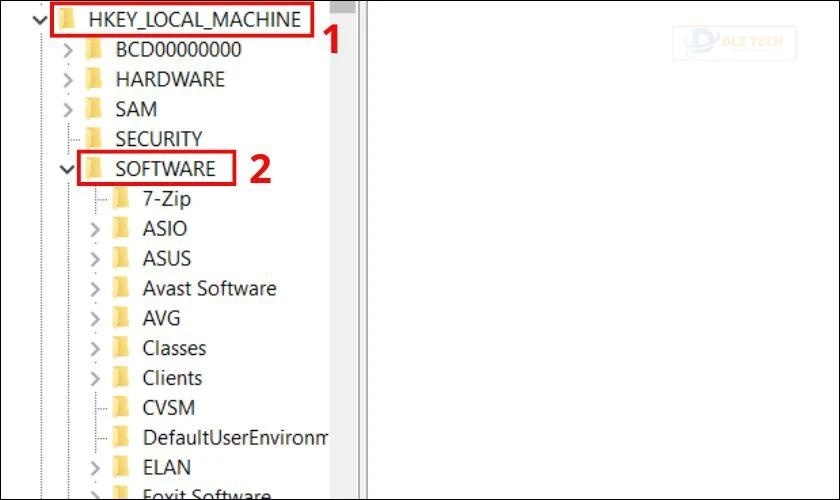The height and width of the screenshot is (500, 840).
Task: Click the ASUS folder icon
Action: pyautogui.click(x=121, y=258)
